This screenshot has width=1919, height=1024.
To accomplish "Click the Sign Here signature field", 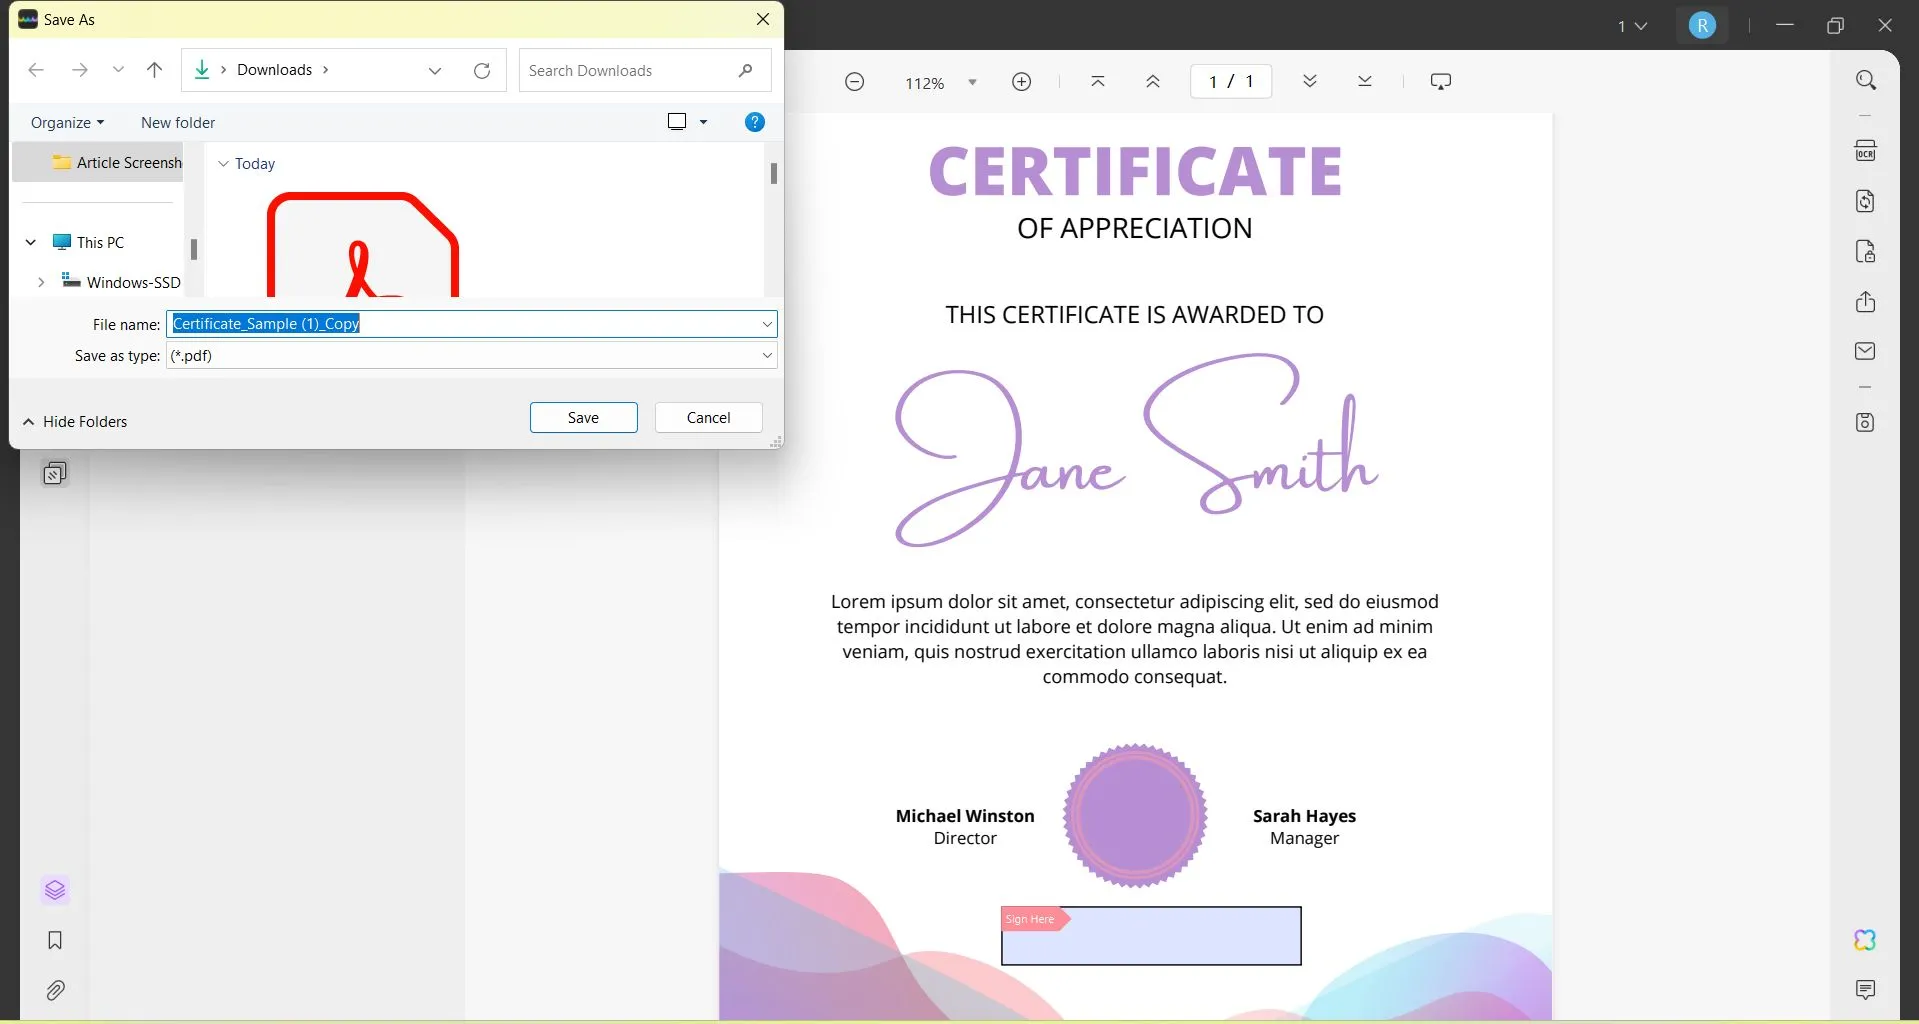I will [x=1151, y=936].
